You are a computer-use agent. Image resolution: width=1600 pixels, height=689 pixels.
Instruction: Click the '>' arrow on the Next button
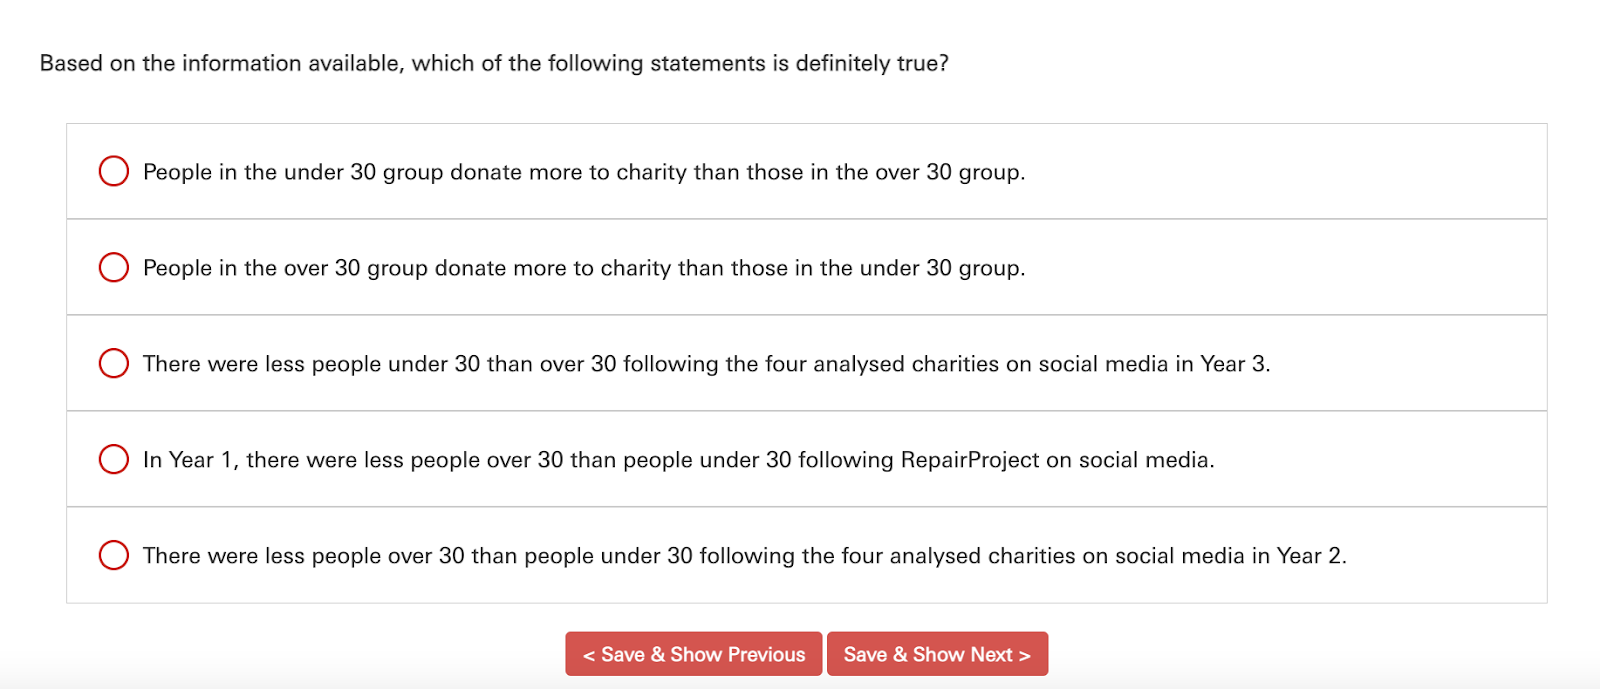coord(1024,655)
